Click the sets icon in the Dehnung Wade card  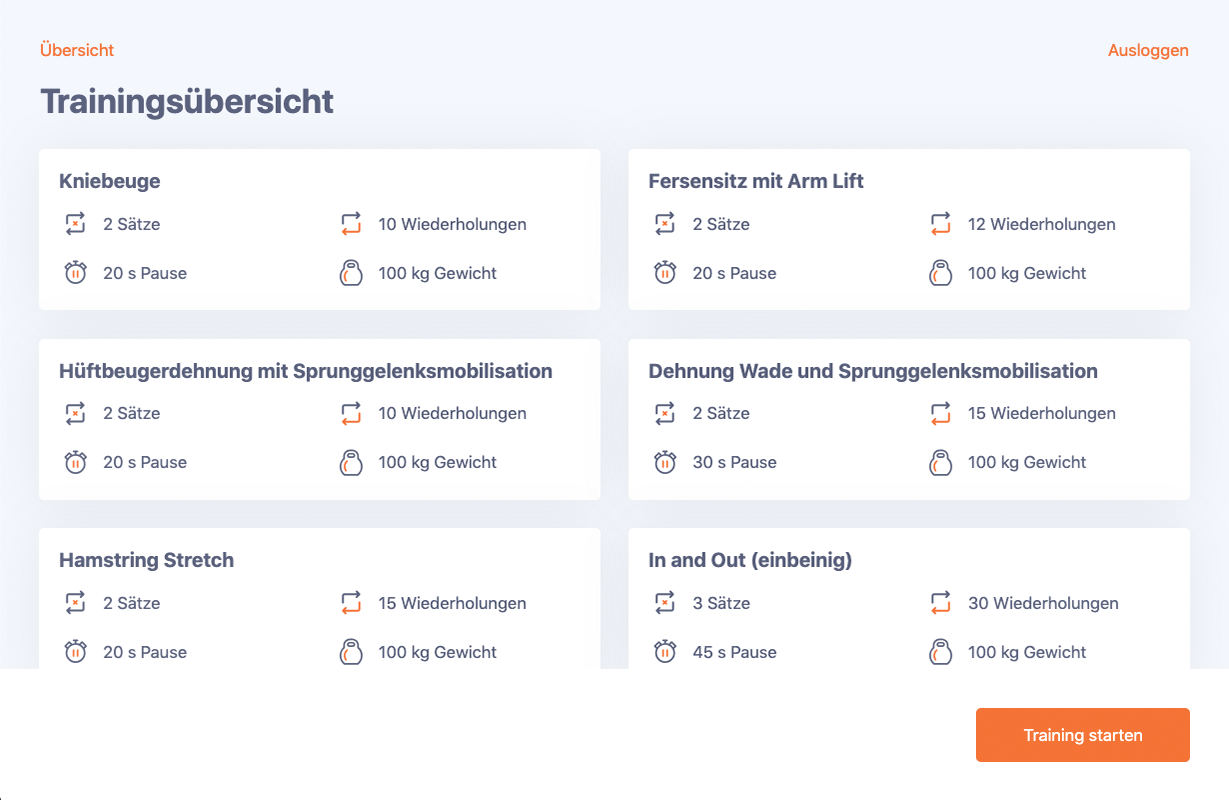665,413
